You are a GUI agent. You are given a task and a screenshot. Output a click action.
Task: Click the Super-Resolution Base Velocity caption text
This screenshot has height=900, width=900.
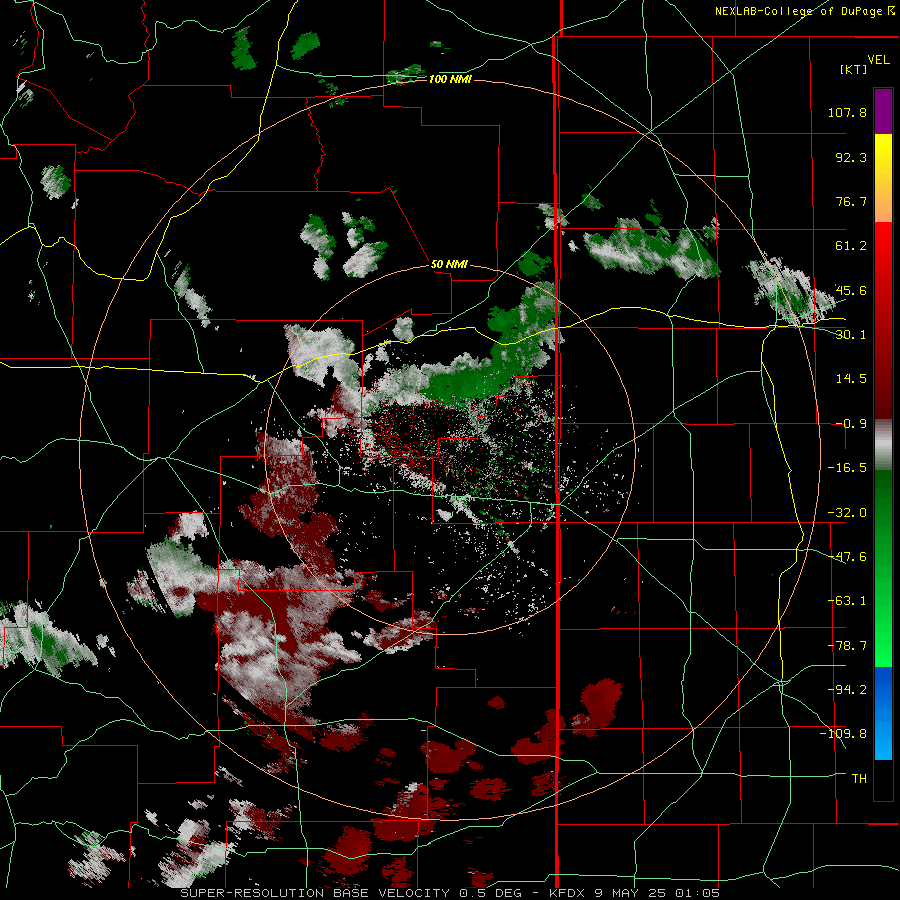[x=449, y=893]
